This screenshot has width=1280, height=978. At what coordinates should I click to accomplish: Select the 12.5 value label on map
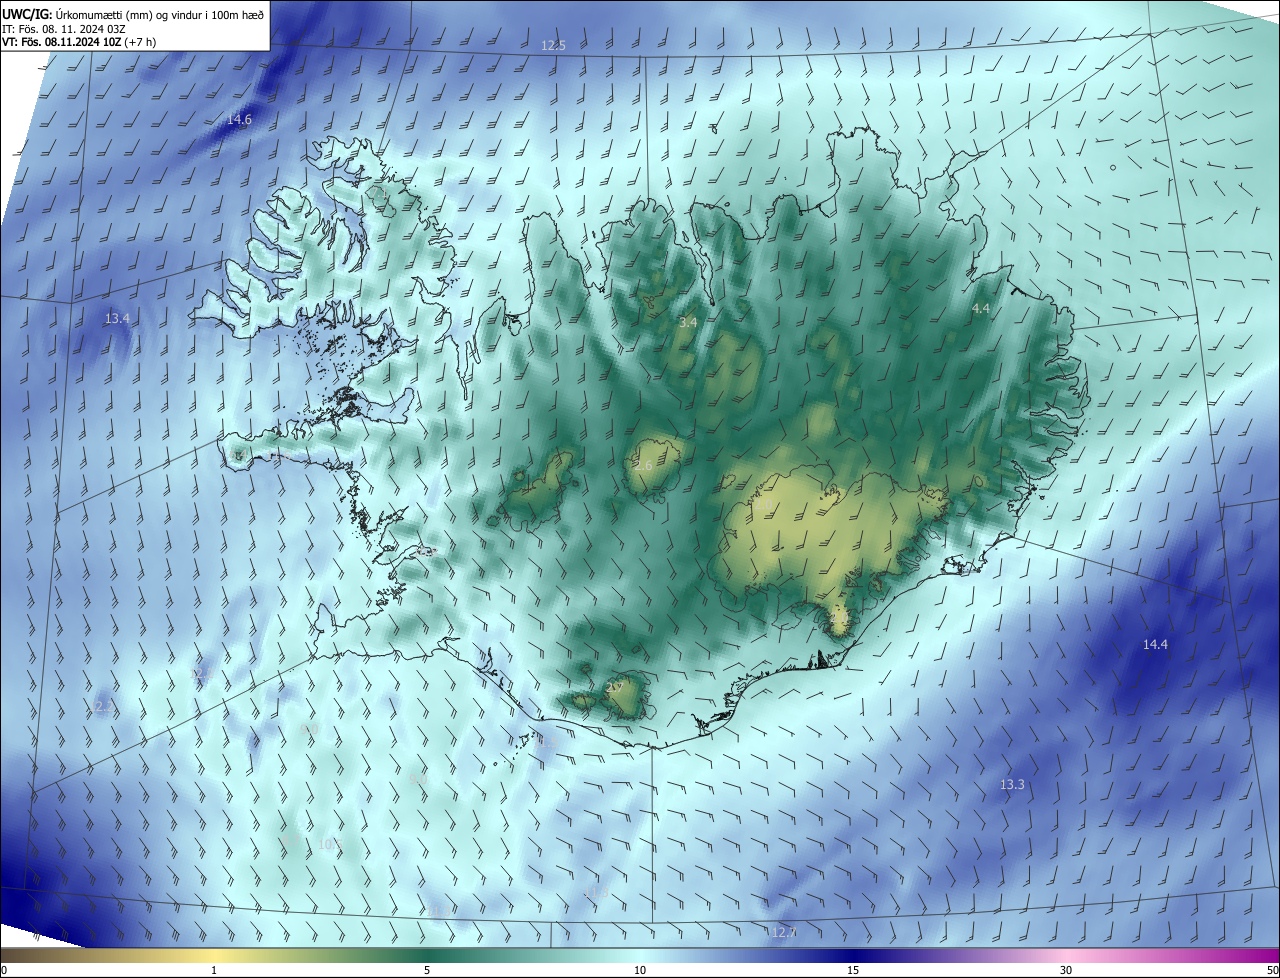[x=553, y=46]
